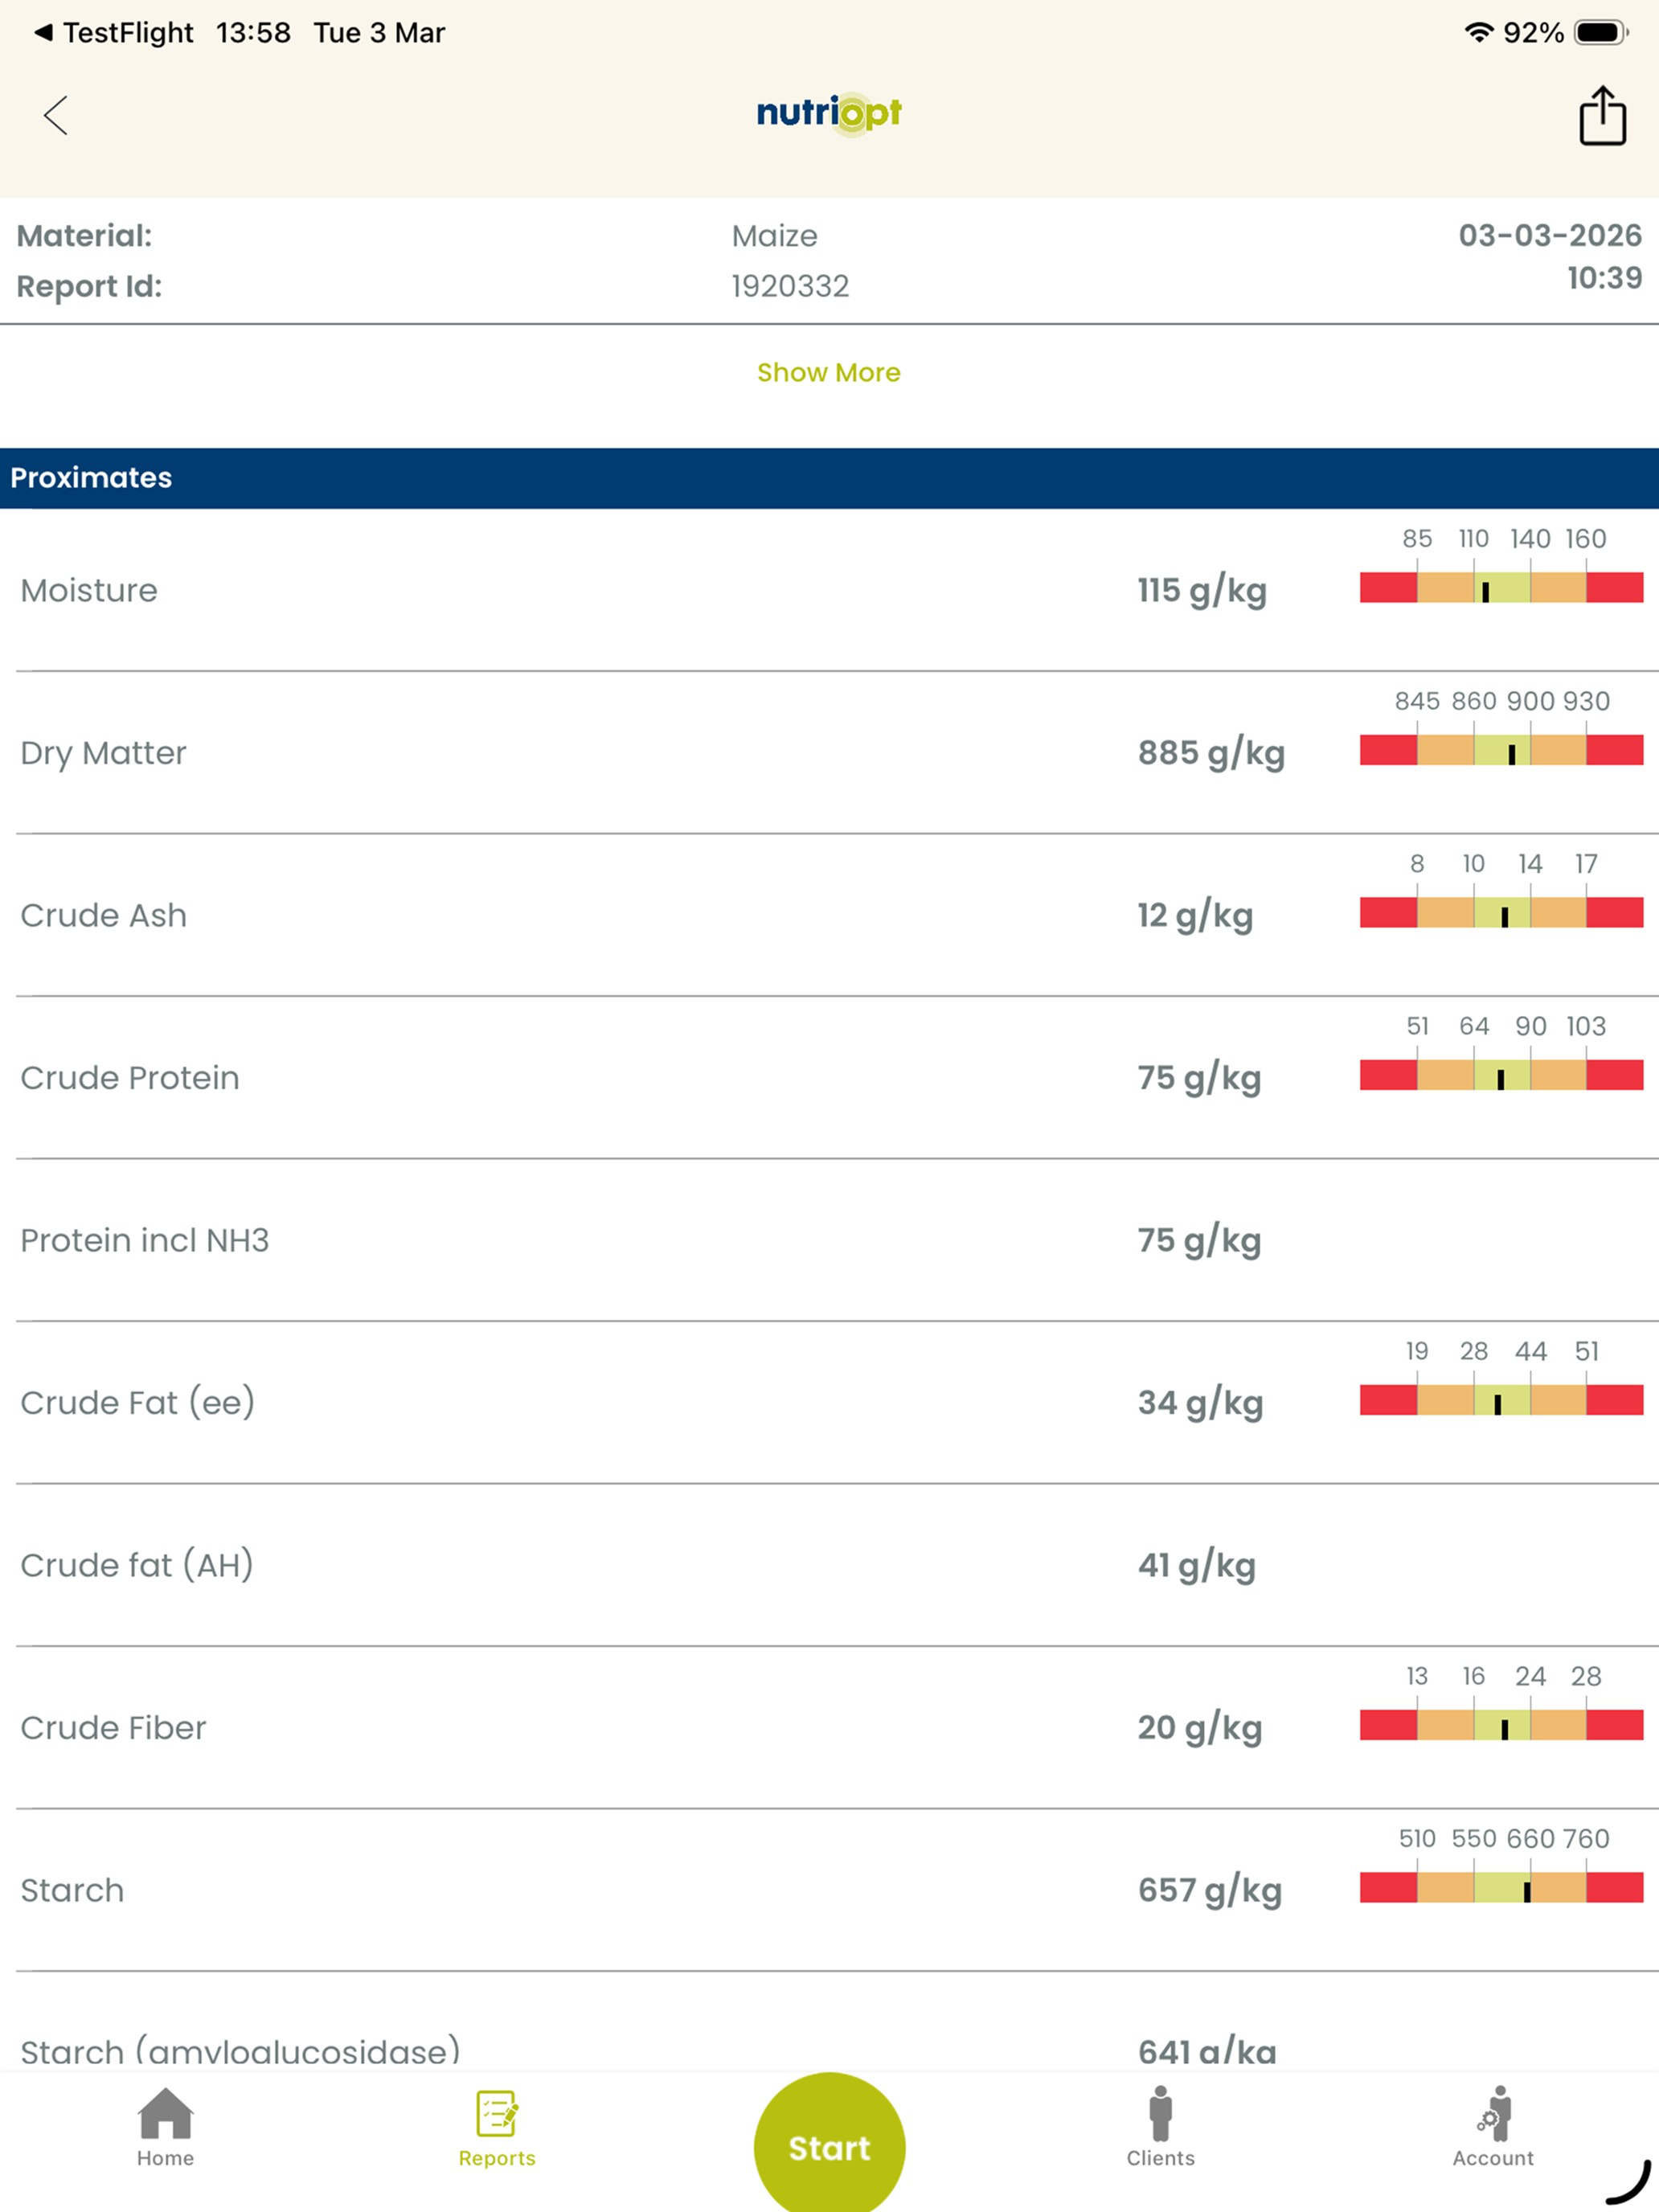Viewport: 1659px width, 2212px height.
Task: Tap the Moisture range color bar
Action: 1501,587
